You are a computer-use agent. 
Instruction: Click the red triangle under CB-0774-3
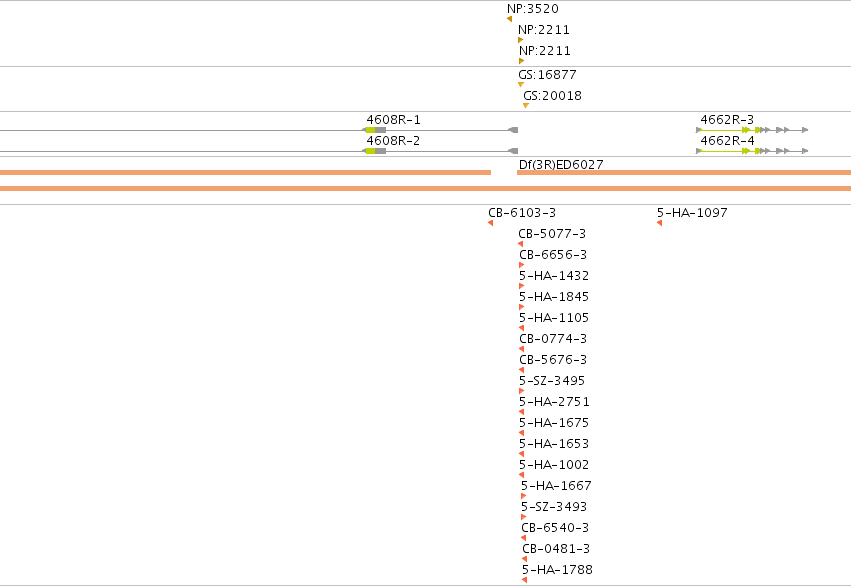[522, 349]
